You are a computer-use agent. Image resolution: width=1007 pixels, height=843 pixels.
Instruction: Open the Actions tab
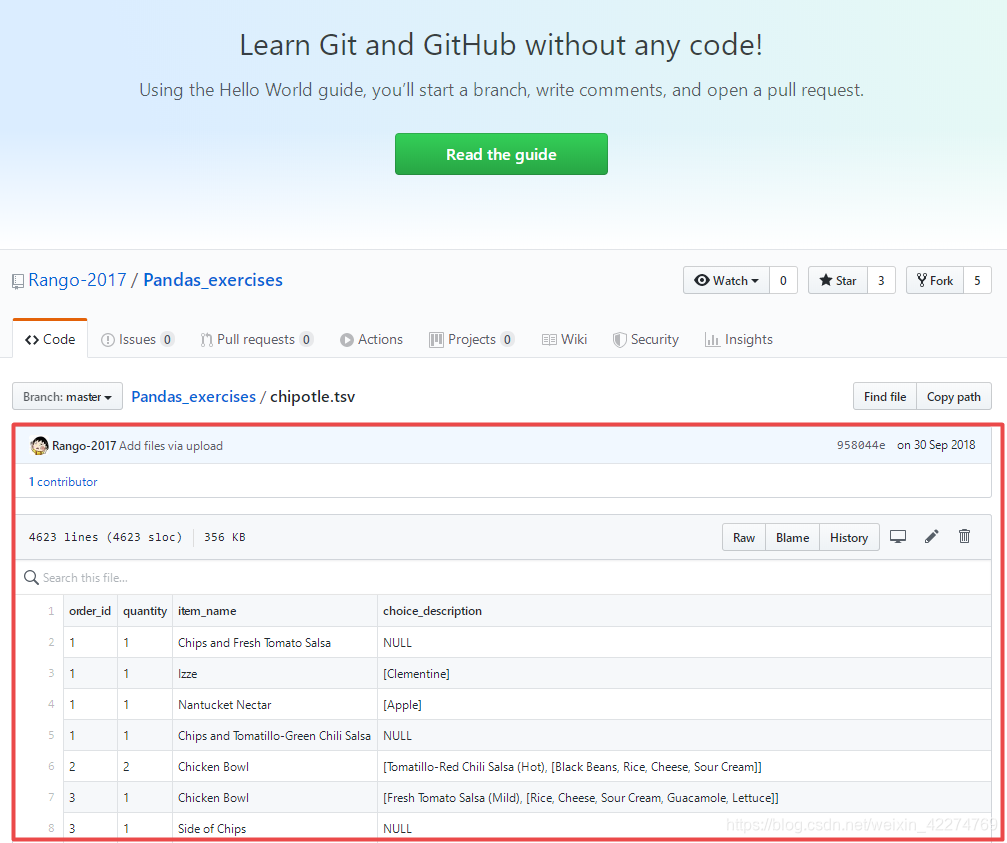pos(371,339)
